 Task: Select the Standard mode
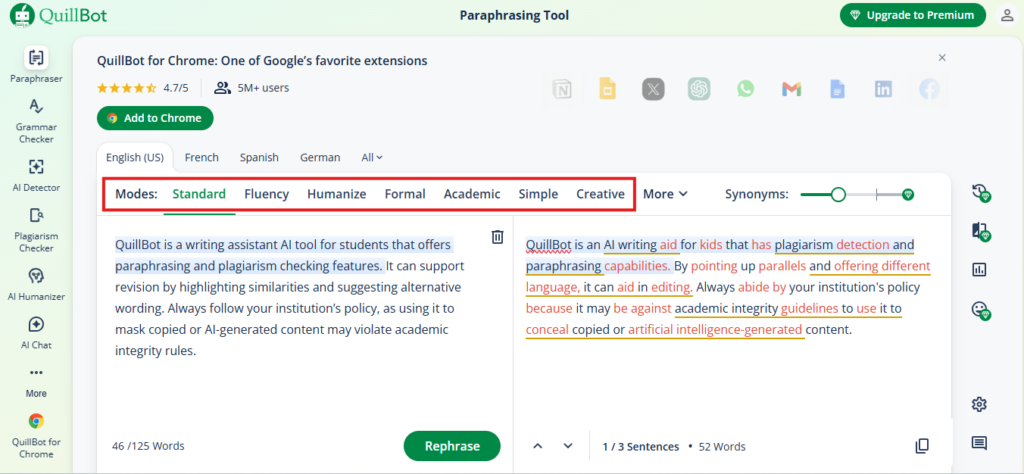tap(199, 194)
